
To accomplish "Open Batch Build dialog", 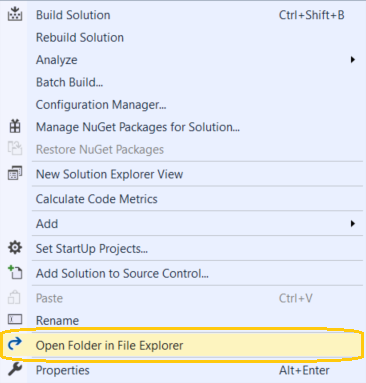I will tap(69, 82).
